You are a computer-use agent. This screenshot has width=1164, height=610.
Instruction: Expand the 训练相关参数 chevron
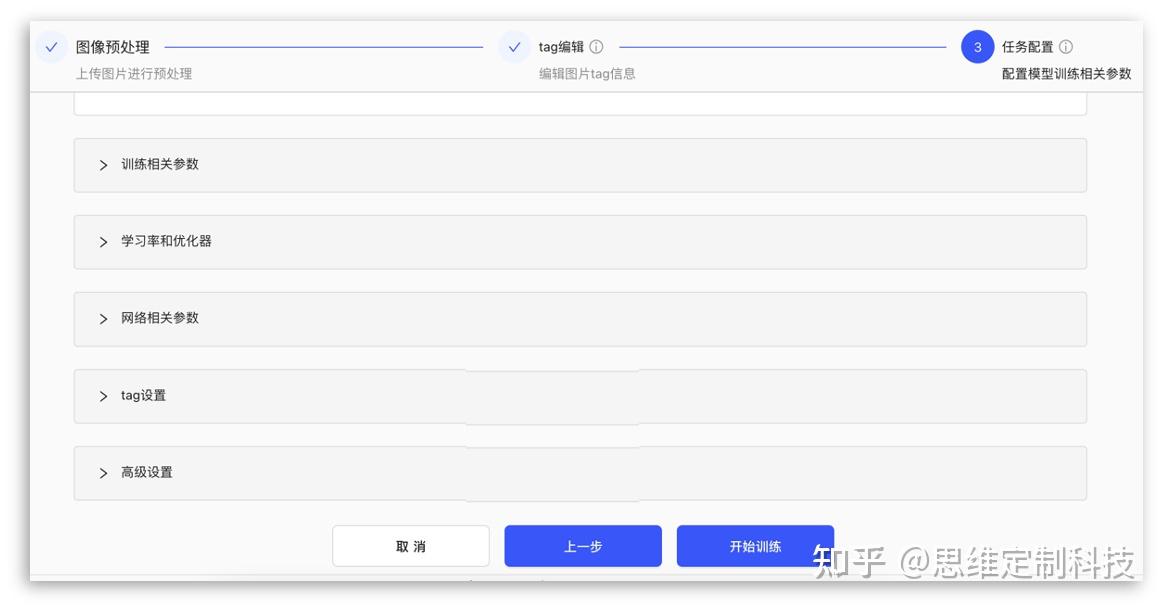103,165
